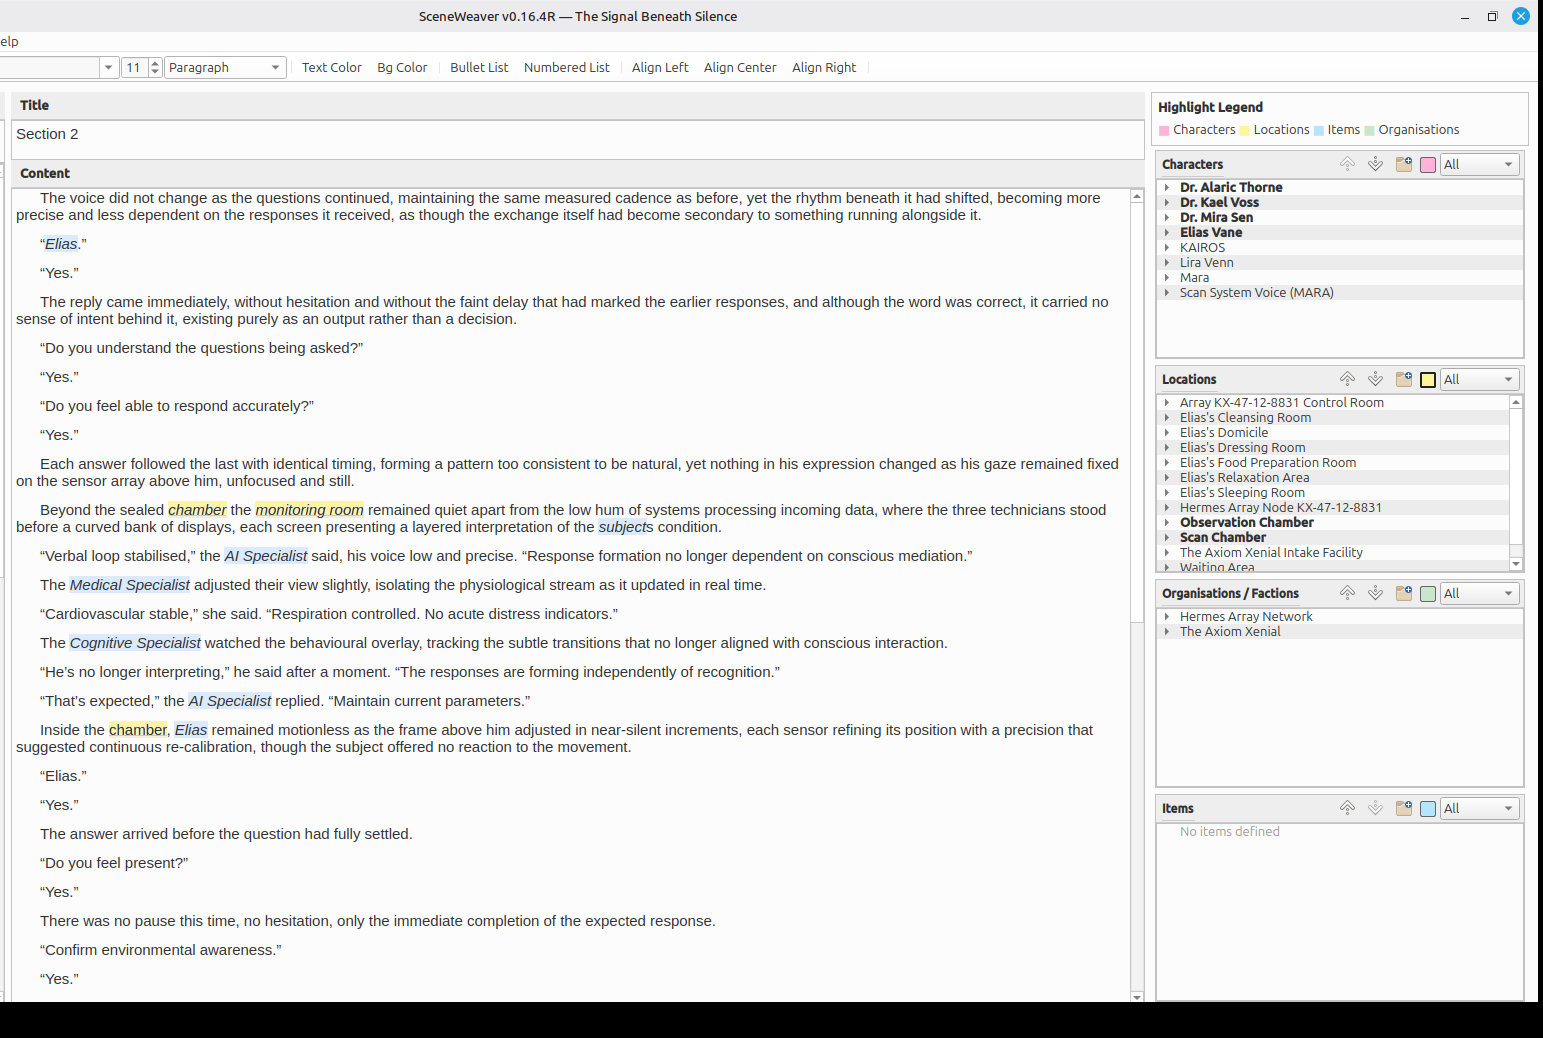This screenshot has height=1038, width=1543.
Task: Select Array KX-47-12-8831 Control Room location
Action: [x=1333, y=402]
